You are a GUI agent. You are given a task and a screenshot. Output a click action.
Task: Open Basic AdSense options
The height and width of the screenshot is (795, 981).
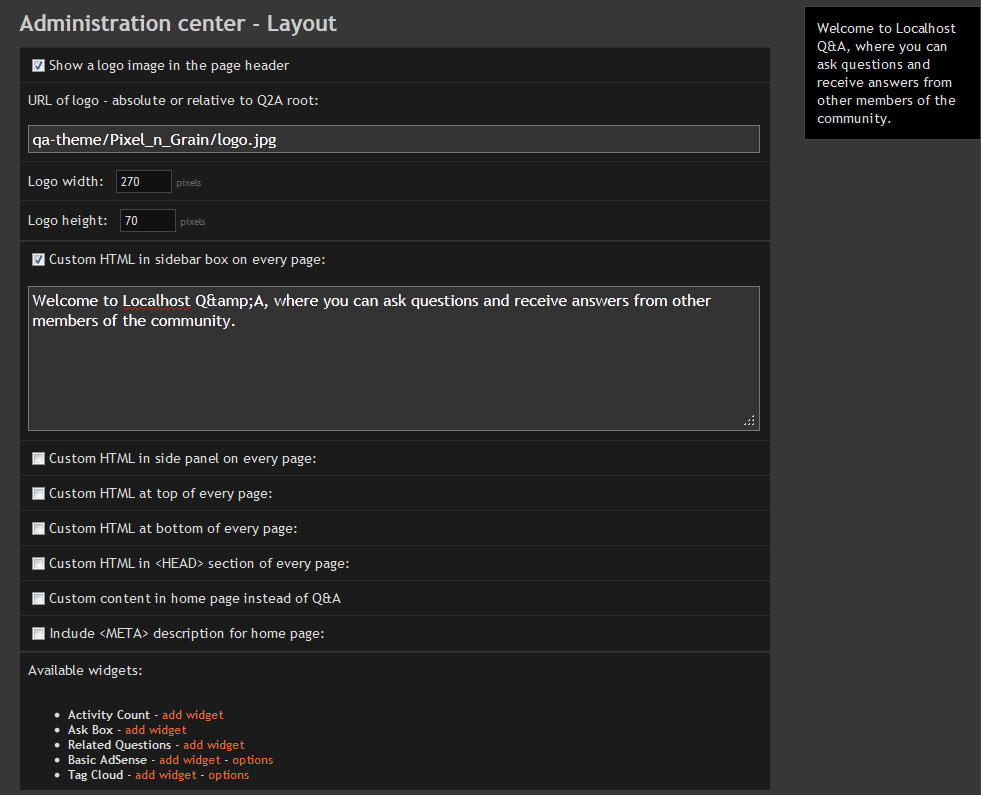253,760
